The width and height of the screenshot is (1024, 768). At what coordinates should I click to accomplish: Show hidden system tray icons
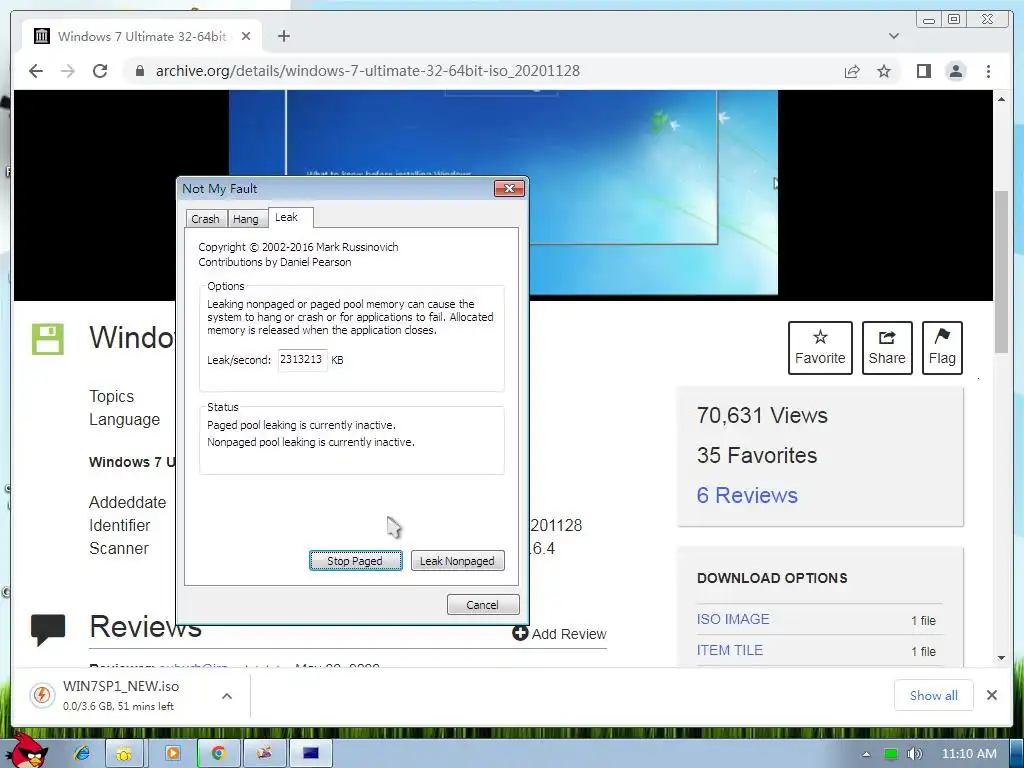click(866, 754)
